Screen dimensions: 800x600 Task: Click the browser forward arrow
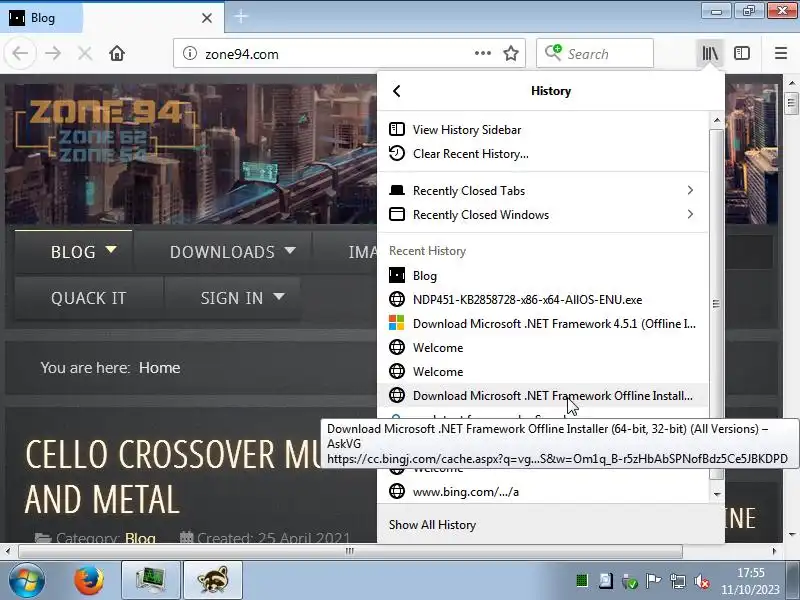[53, 53]
